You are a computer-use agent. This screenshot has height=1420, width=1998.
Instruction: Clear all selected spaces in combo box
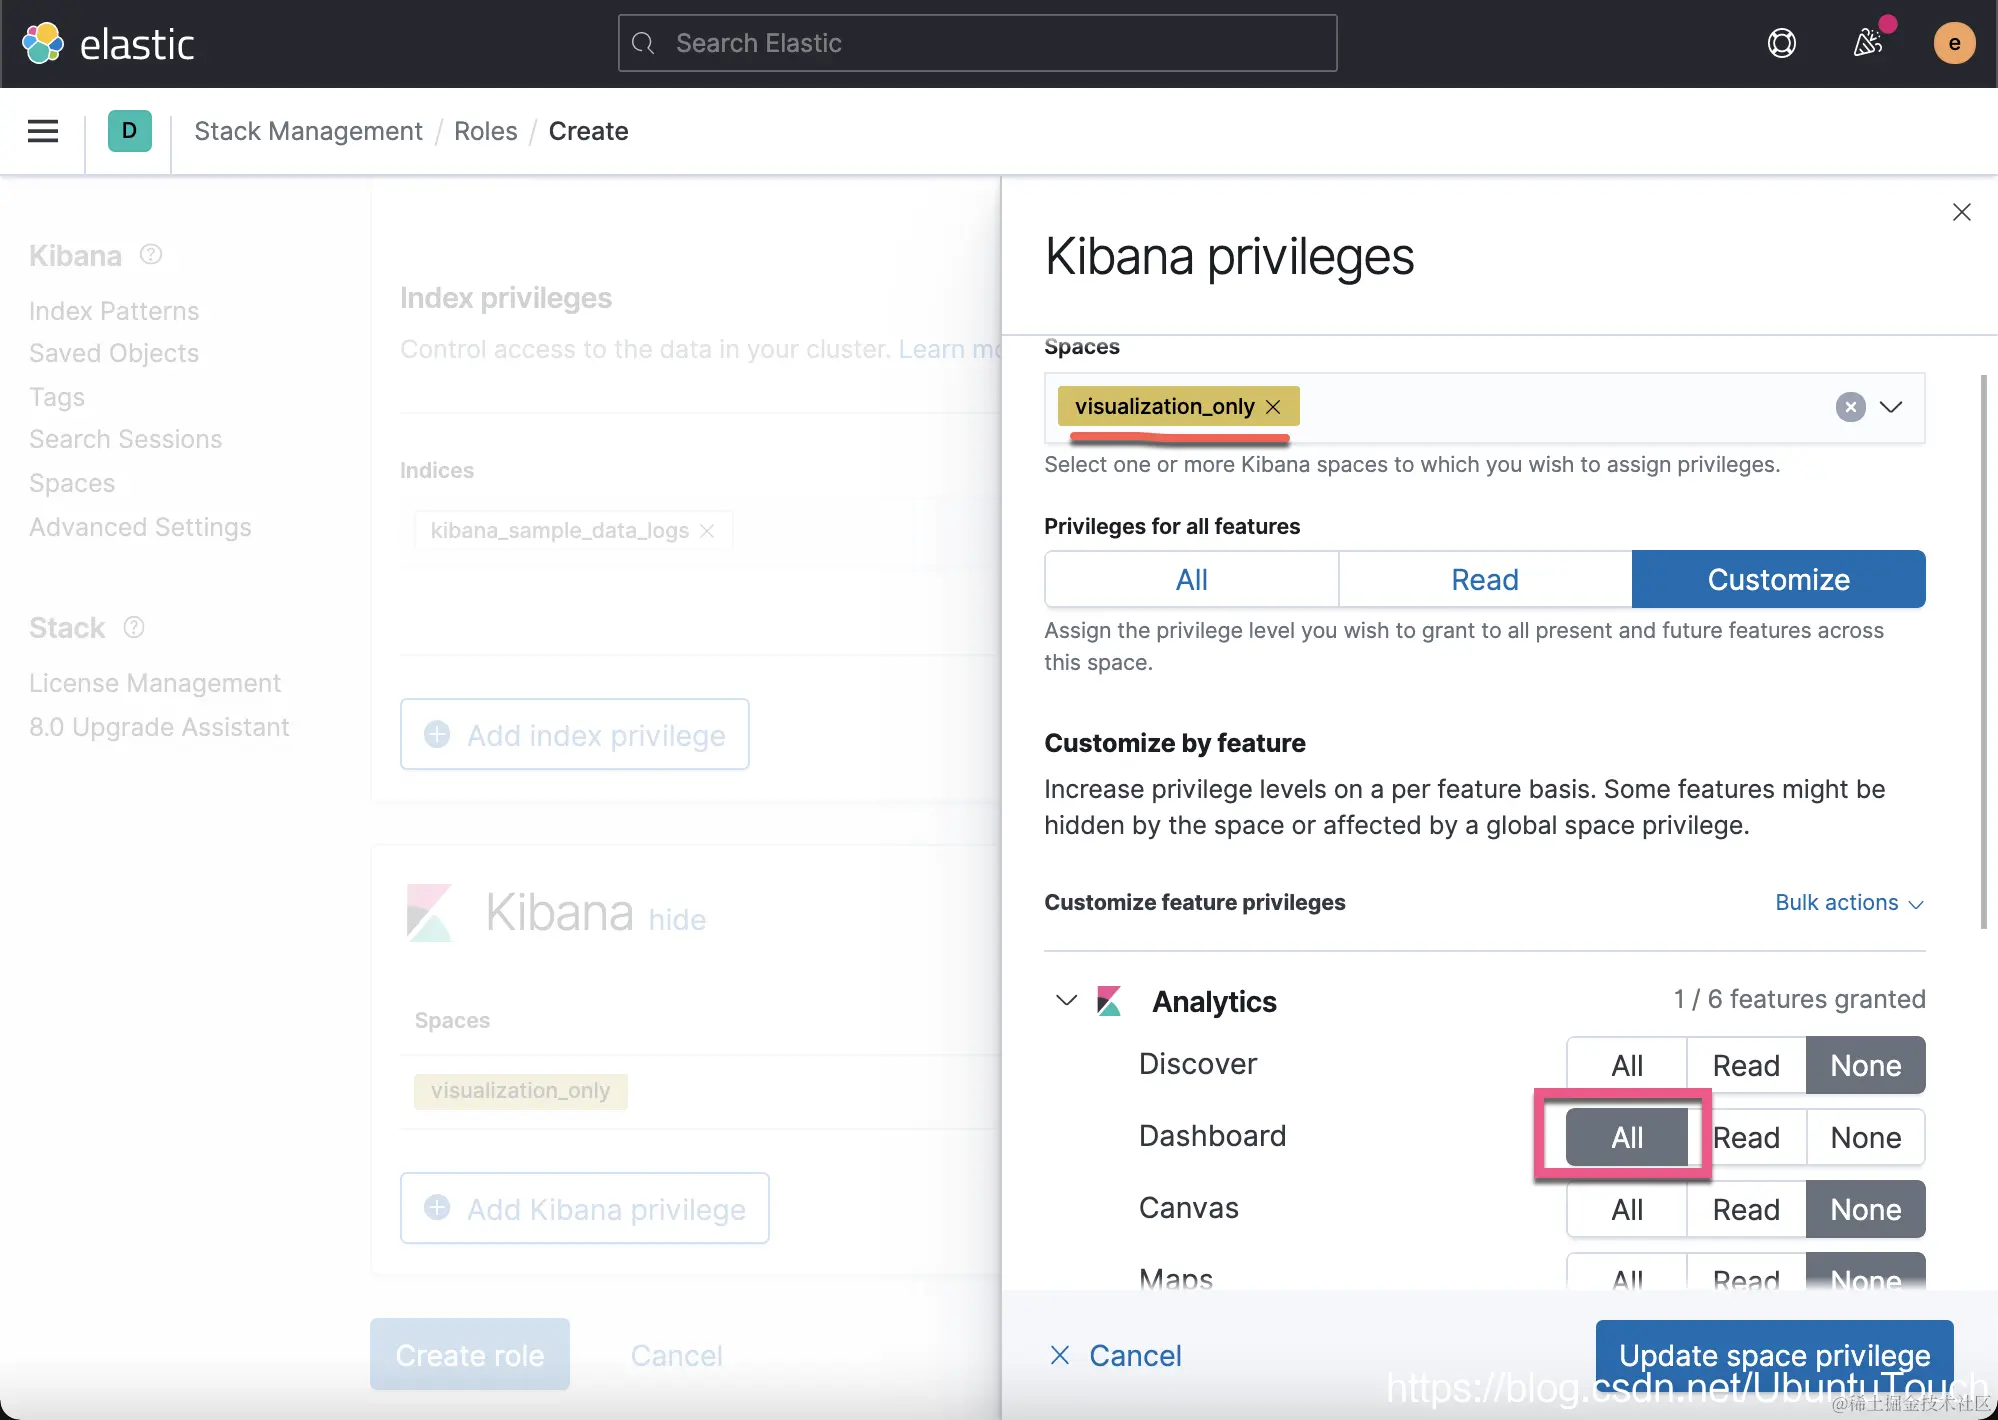[x=1850, y=407]
